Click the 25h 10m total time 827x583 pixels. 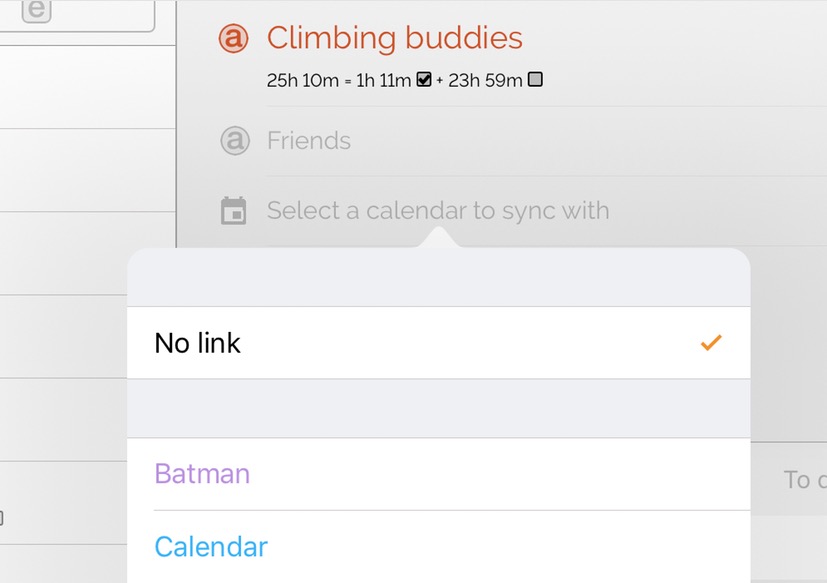click(303, 80)
